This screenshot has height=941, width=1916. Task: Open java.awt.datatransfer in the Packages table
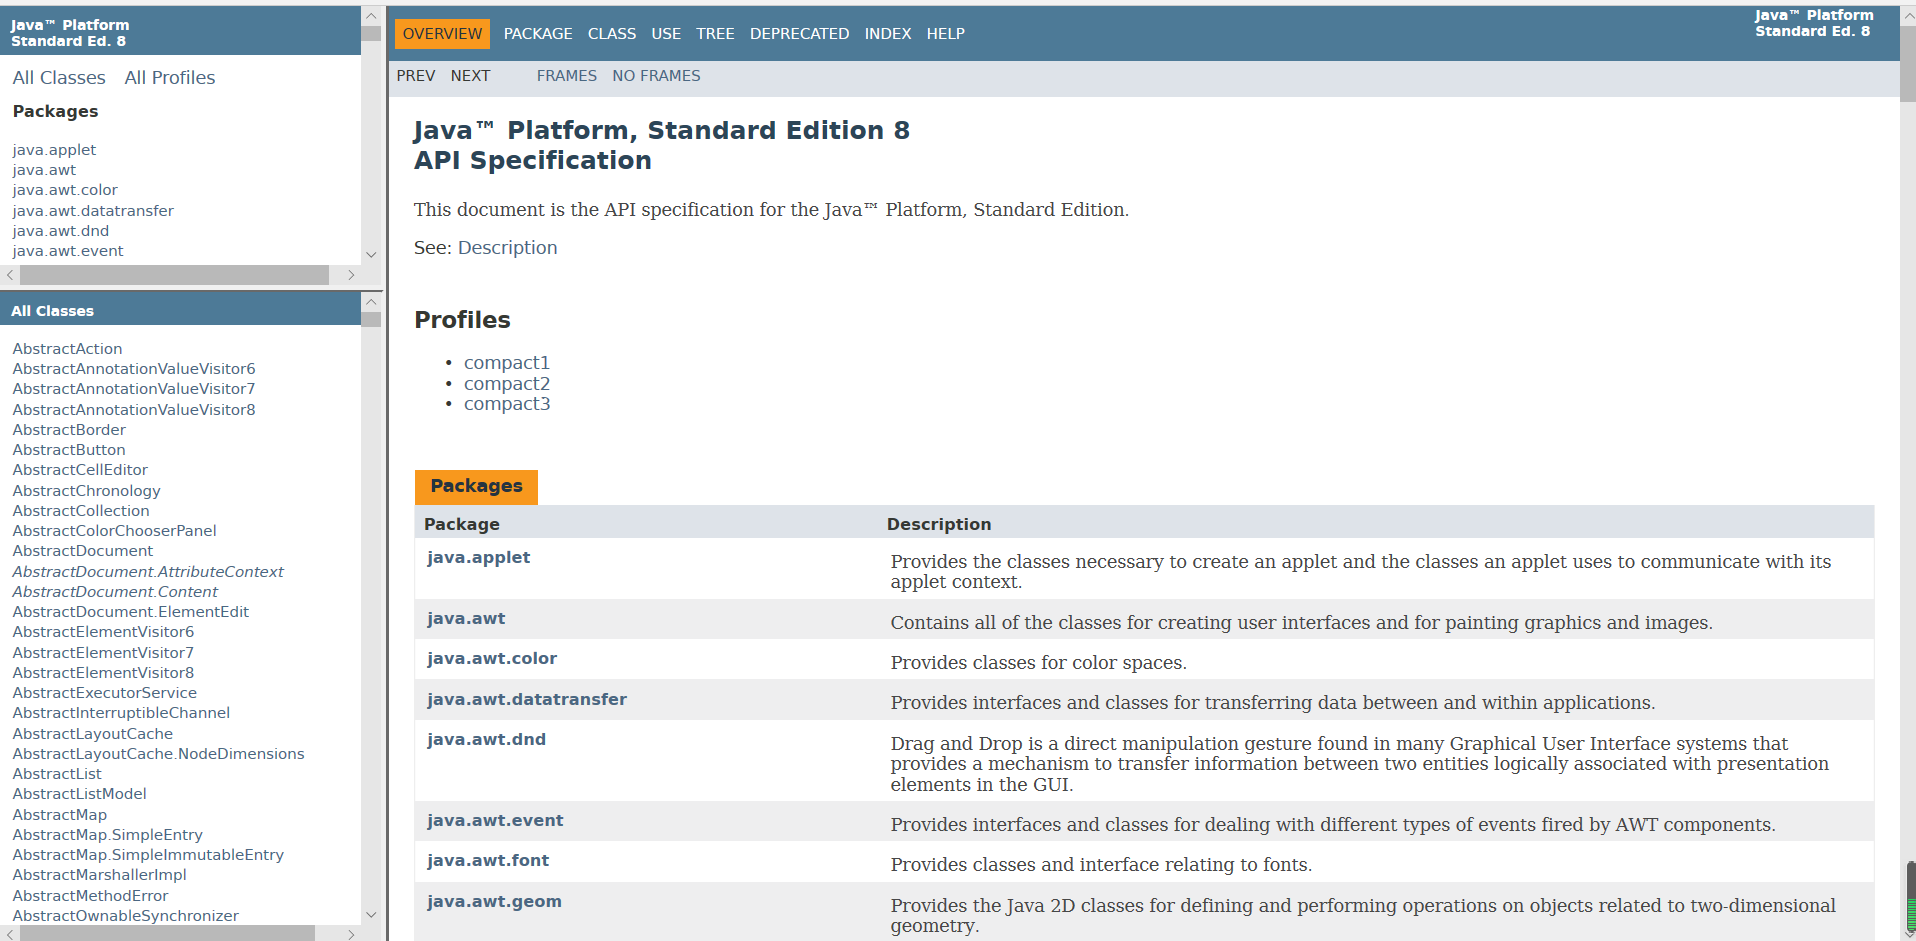click(527, 700)
